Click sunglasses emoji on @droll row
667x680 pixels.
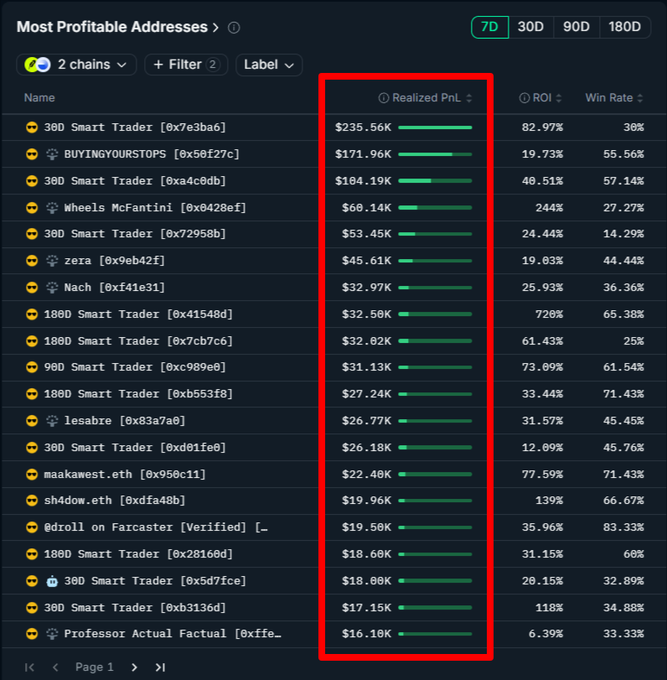tap(32, 527)
